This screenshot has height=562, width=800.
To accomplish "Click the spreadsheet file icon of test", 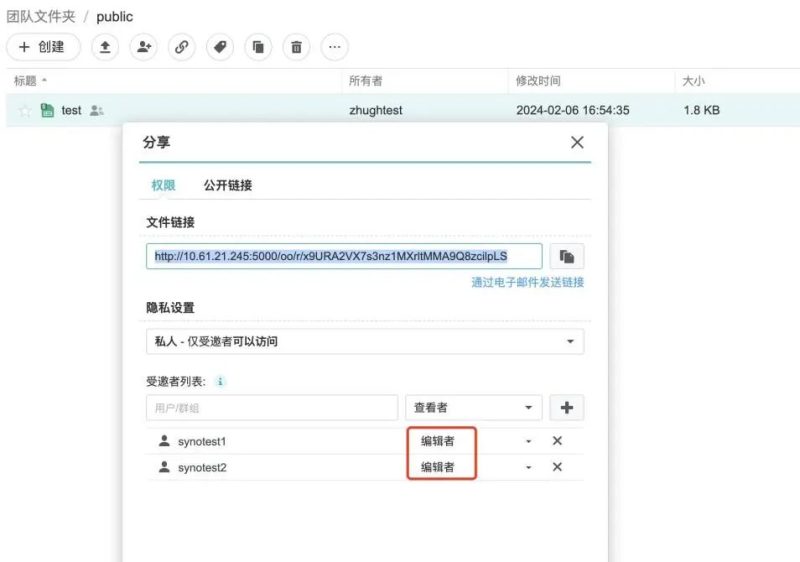I will coord(47,110).
